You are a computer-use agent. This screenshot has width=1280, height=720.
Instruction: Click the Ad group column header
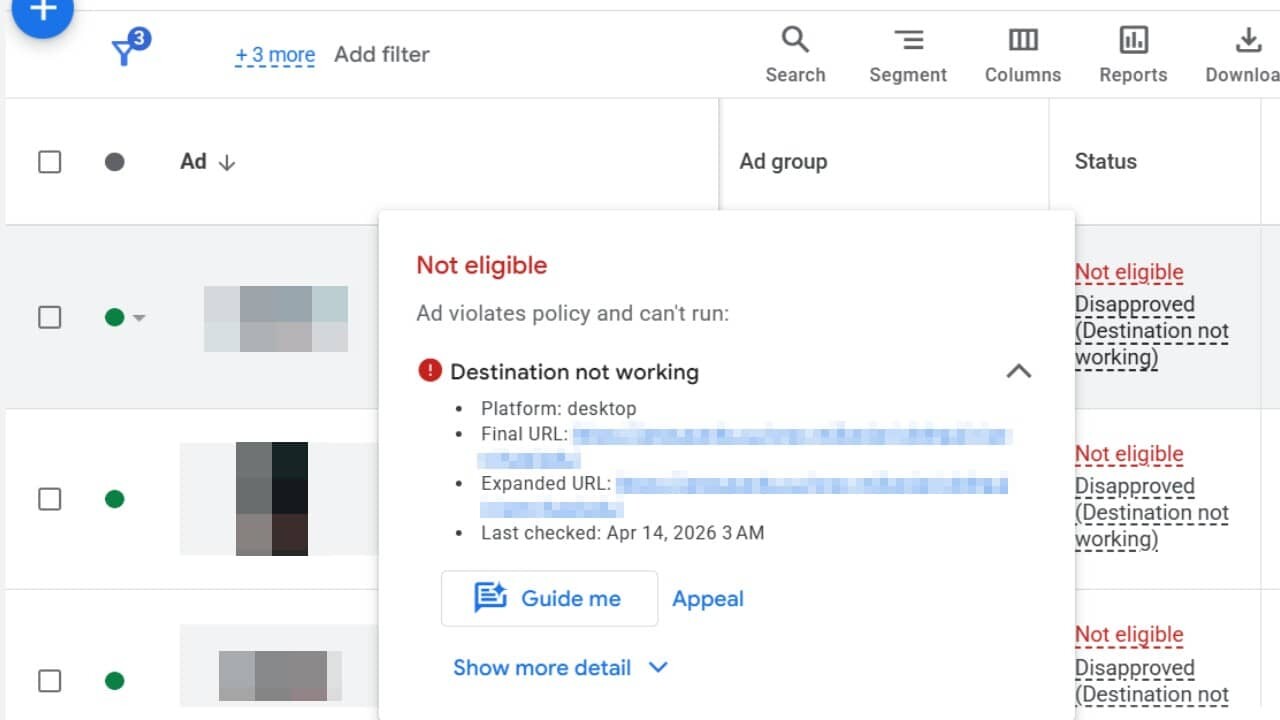click(x=783, y=161)
